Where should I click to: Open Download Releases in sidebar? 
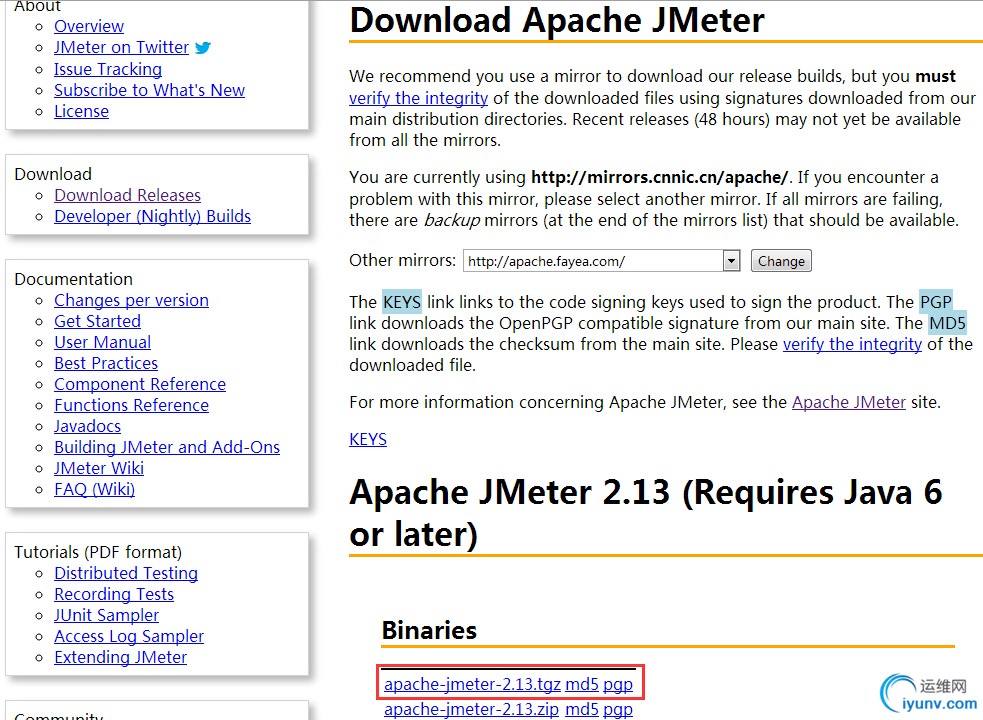[127, 195]
